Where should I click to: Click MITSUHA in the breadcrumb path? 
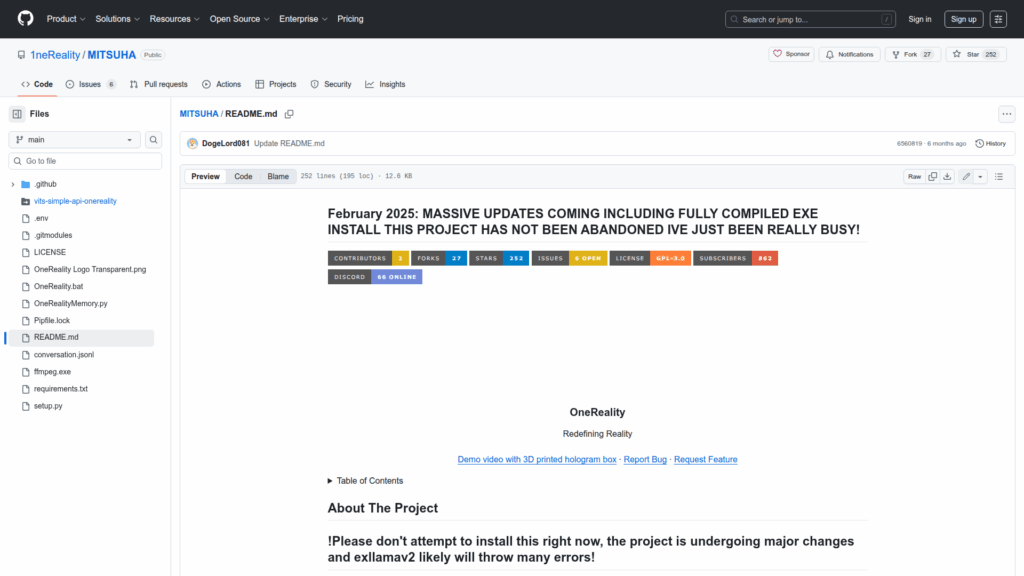point(199,114)
